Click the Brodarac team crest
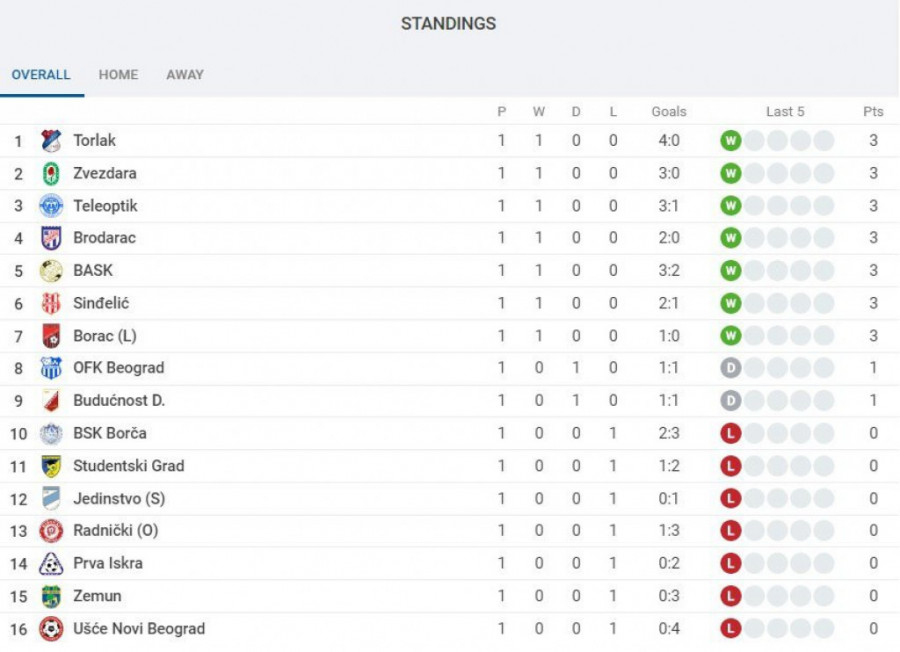The height and width of the screenshot is (652, 900). (51, 238)
